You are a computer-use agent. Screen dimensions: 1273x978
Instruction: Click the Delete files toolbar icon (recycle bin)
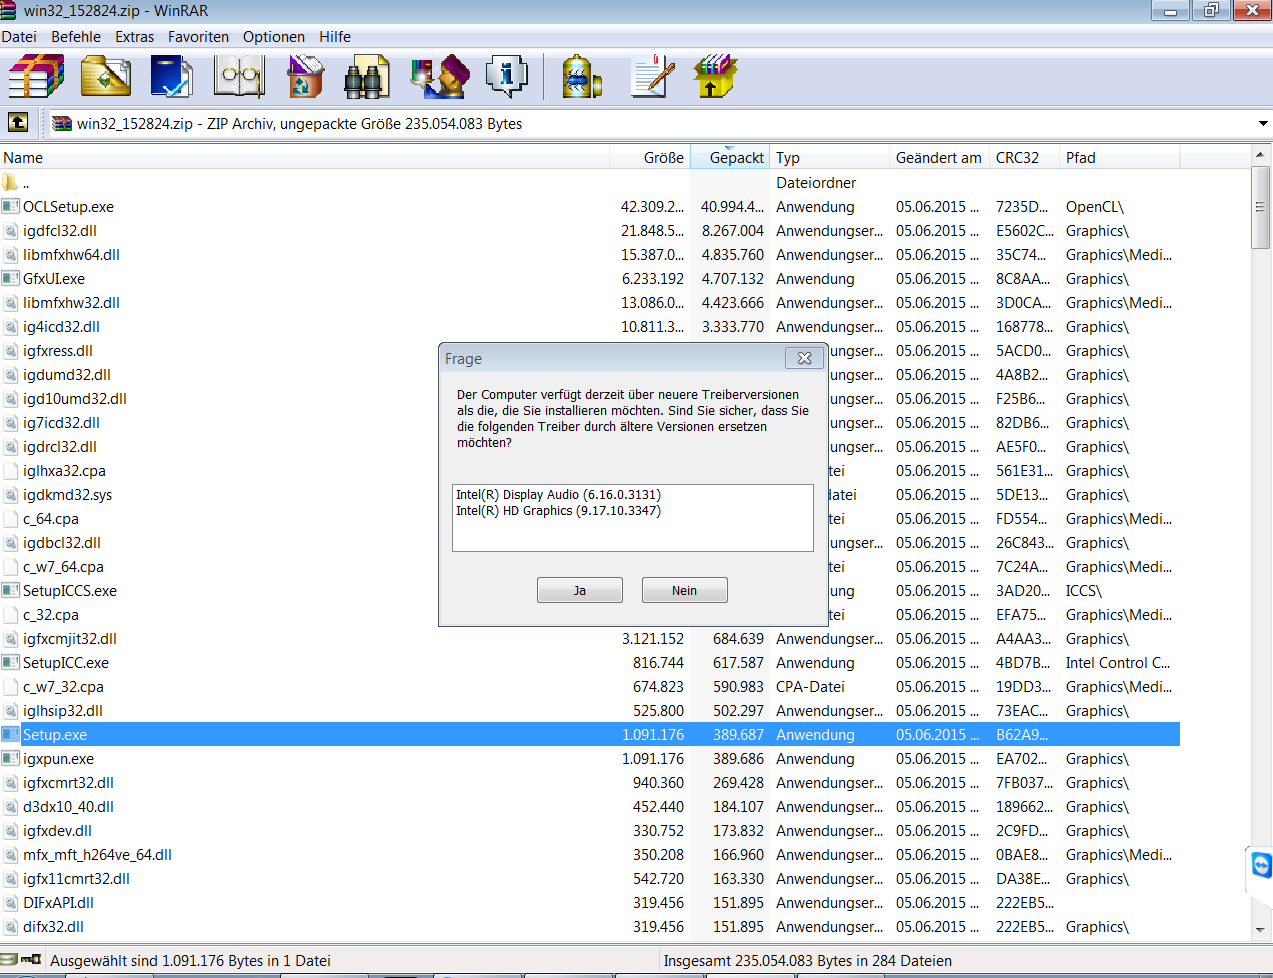click(305, 76)
